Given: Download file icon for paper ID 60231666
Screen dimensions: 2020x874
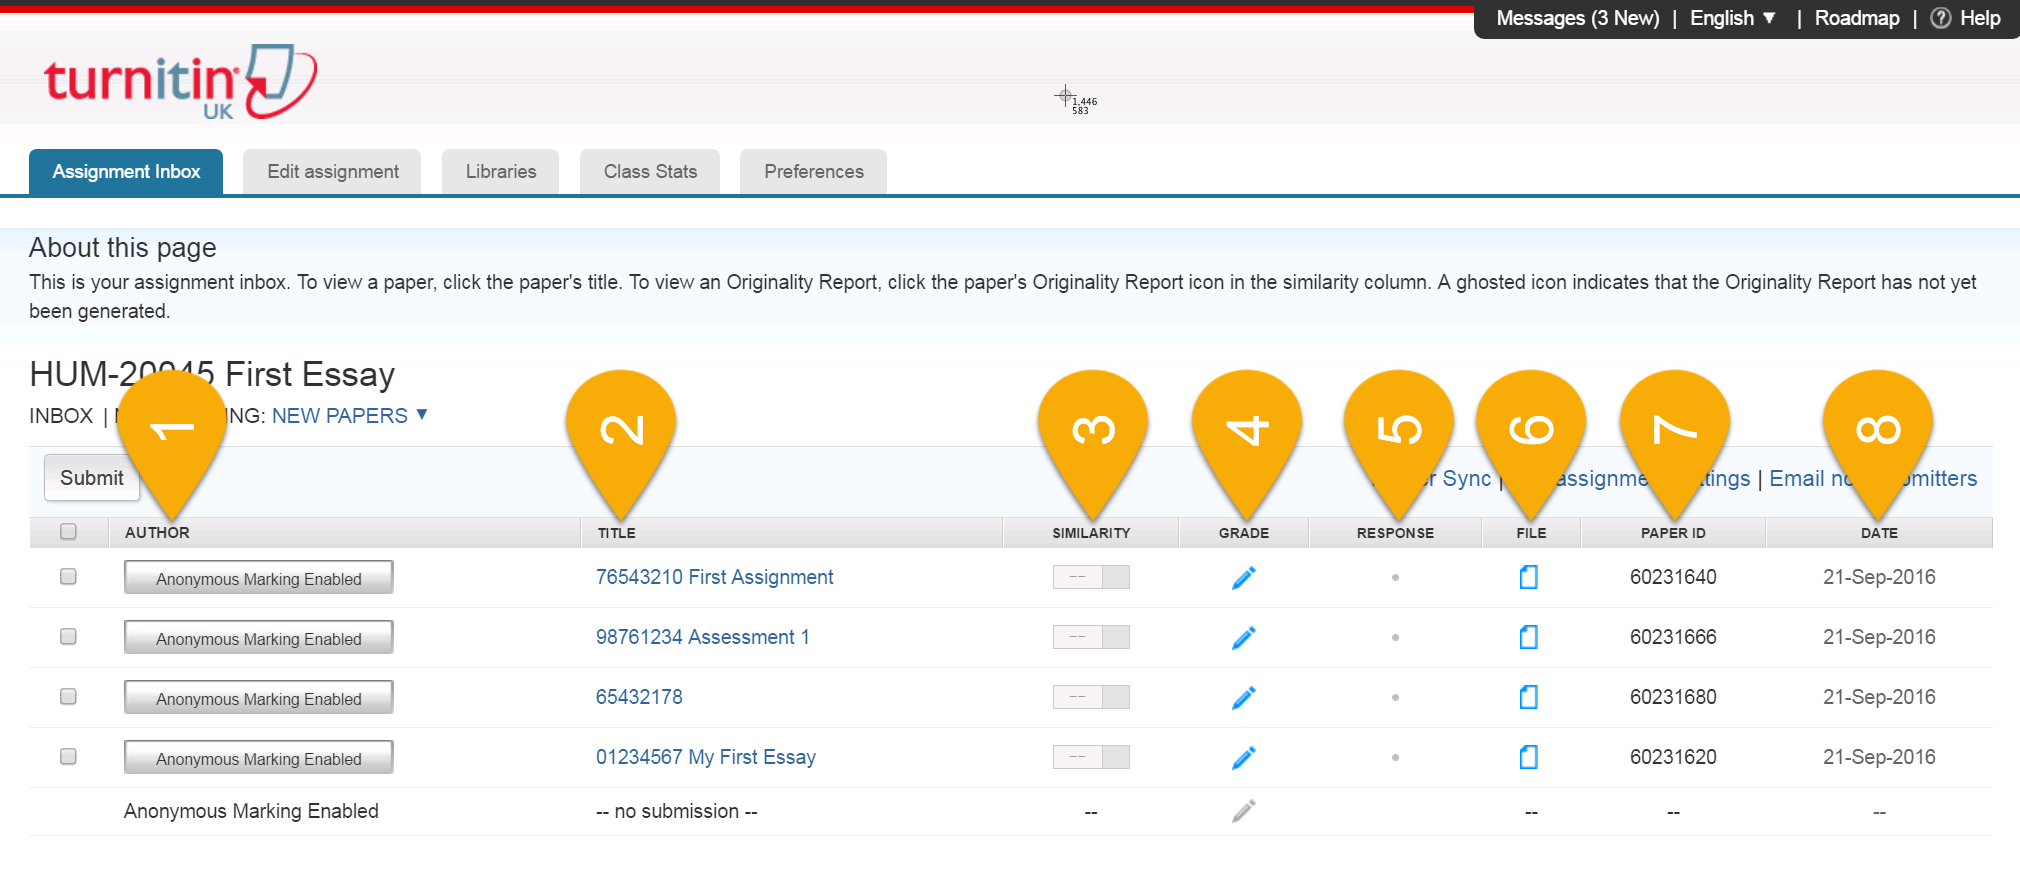Looking at the screenshot, I should (x=1529, y=637).
